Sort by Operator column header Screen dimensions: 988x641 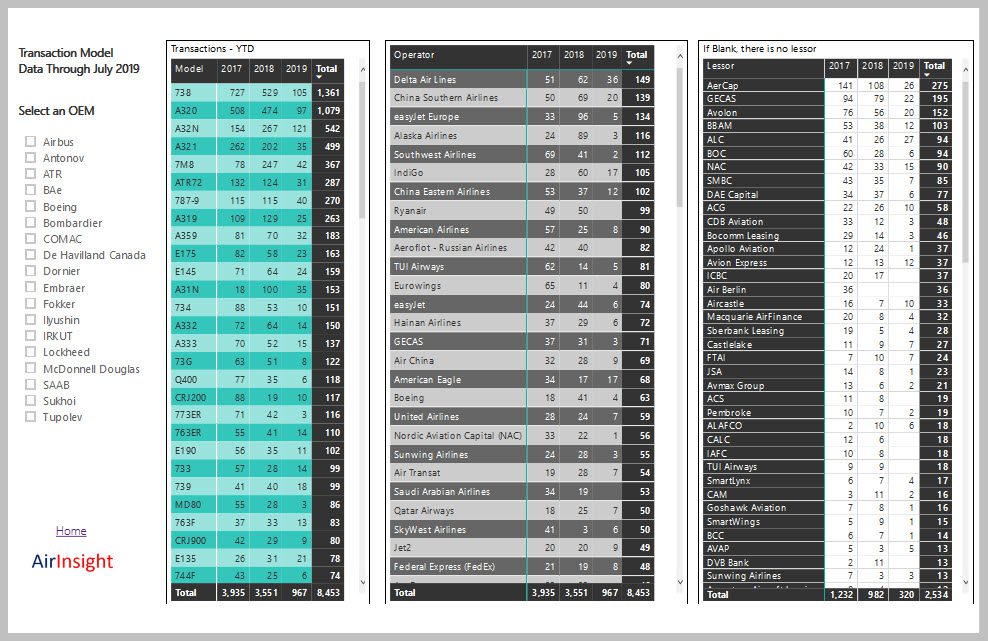[x=415, y=55]
